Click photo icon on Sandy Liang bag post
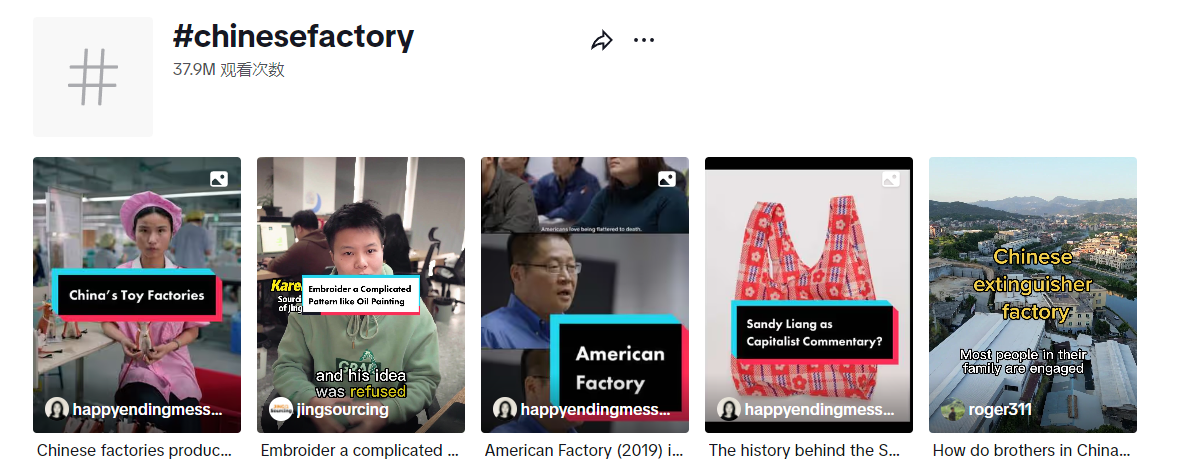 [x=890, y=179]
